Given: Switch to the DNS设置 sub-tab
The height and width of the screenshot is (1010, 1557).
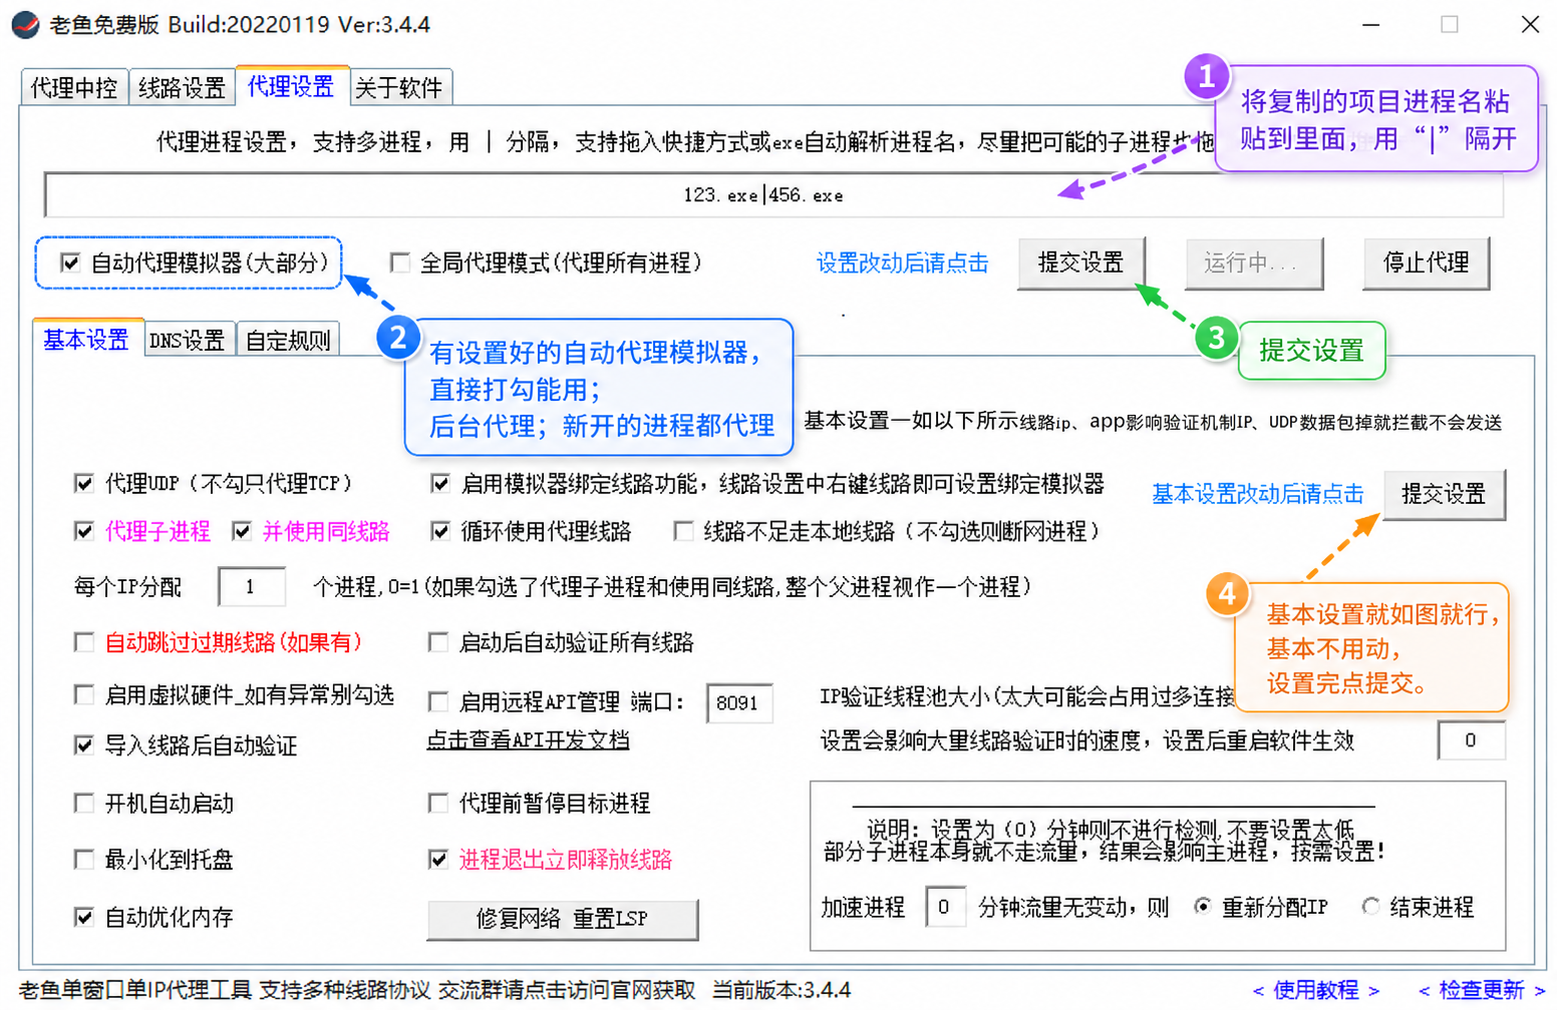Looking at the screenshot, I should pos(187,341).
